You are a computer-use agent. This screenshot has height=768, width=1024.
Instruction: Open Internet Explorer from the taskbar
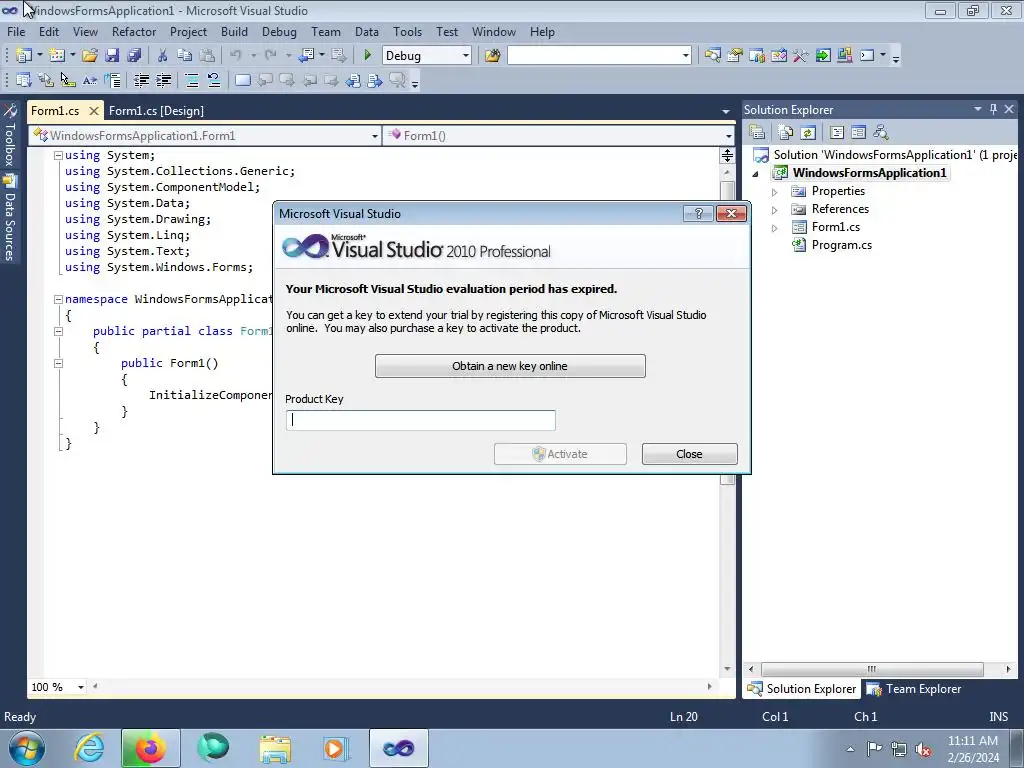pos(89,748)
